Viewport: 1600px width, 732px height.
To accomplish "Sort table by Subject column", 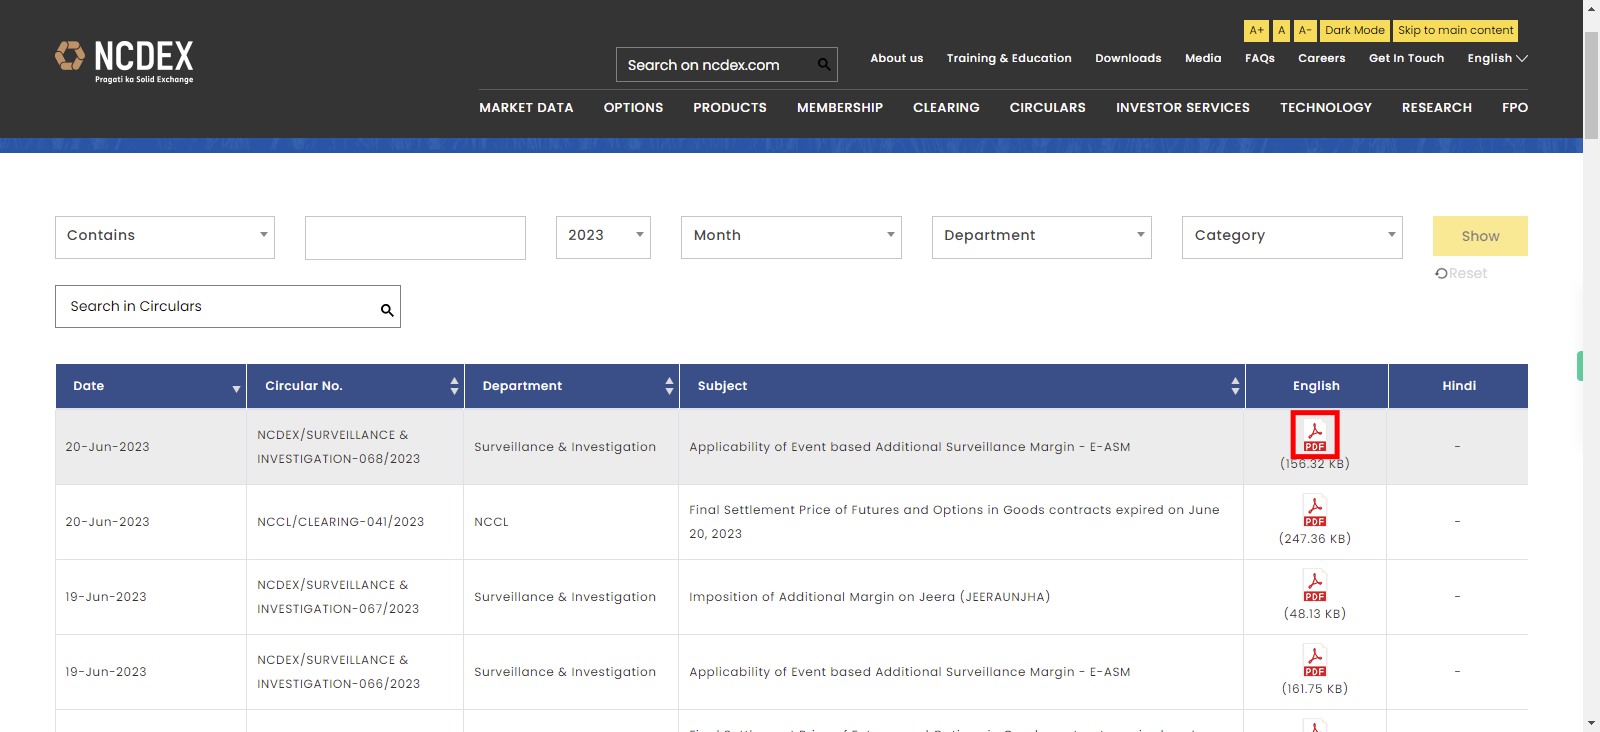I will coord(962,386).
